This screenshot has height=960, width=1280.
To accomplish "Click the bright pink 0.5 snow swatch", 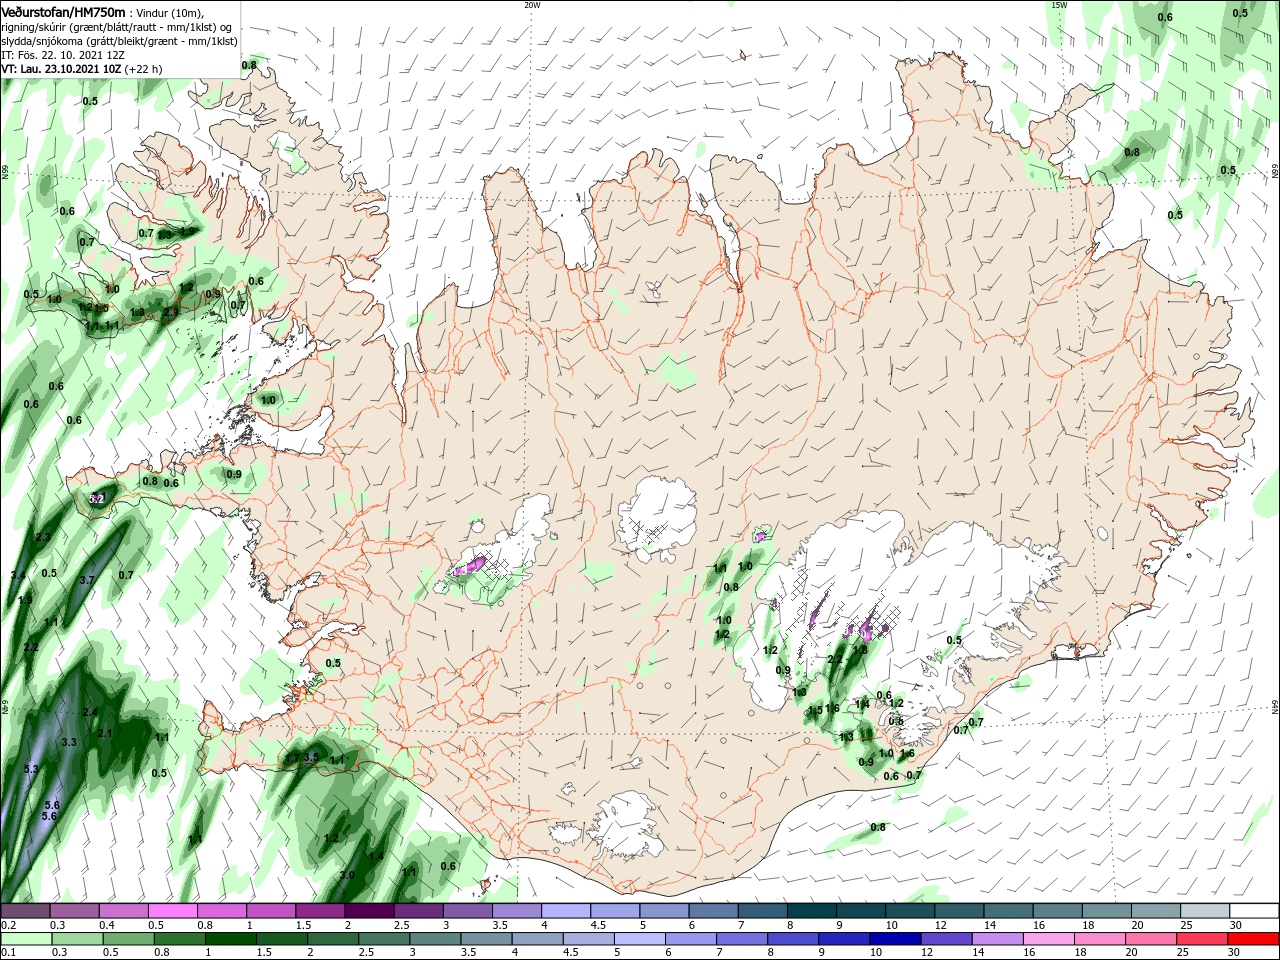I will 173,911.
